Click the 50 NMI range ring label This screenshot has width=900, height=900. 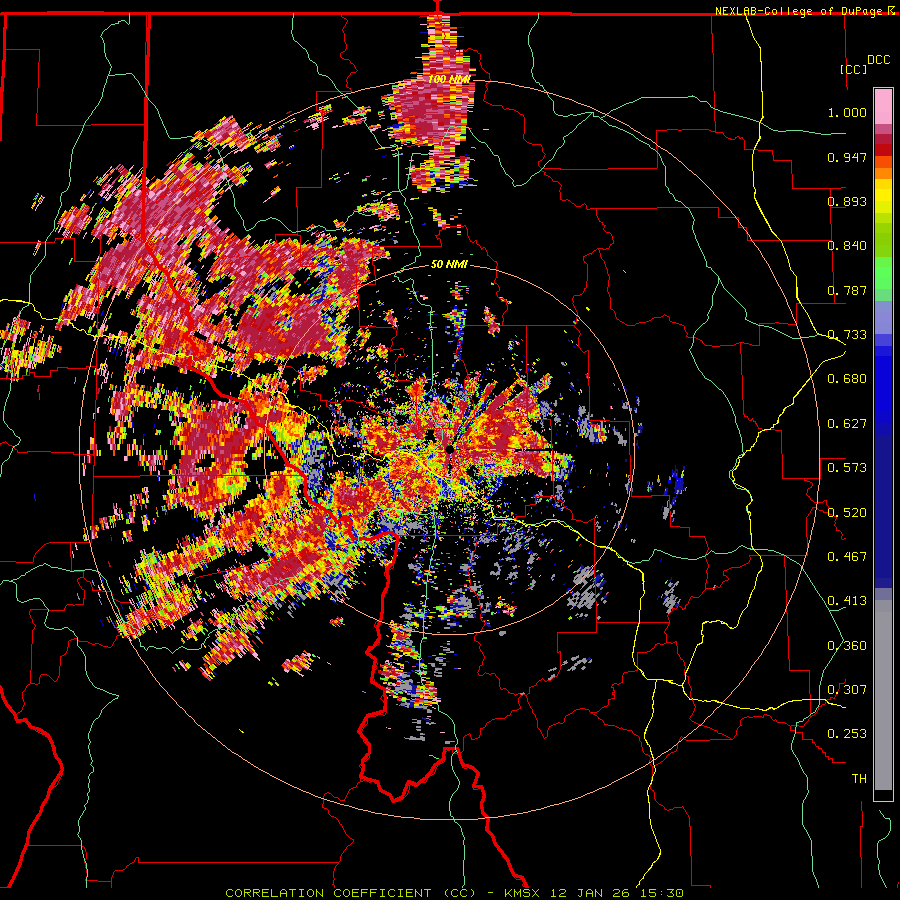point(449,264)
